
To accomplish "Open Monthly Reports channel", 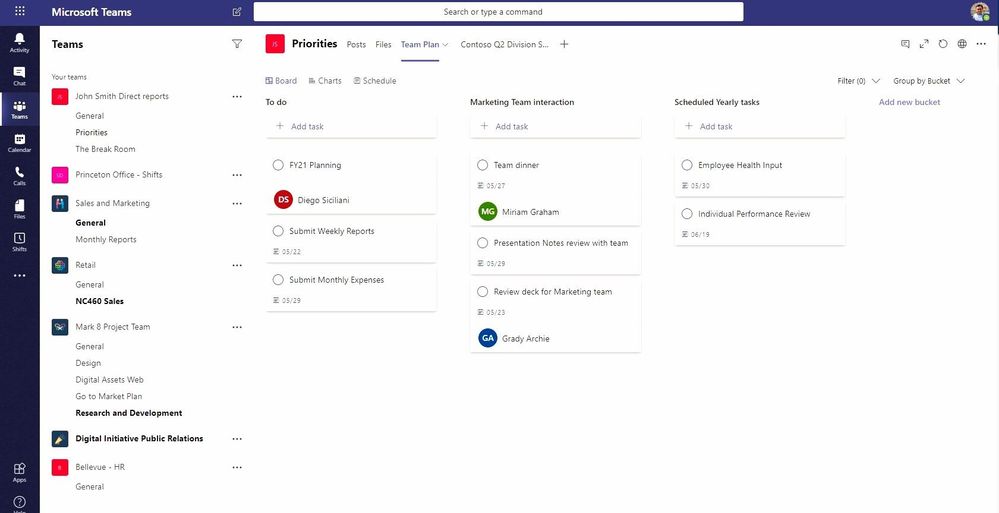I will [106, 240].
